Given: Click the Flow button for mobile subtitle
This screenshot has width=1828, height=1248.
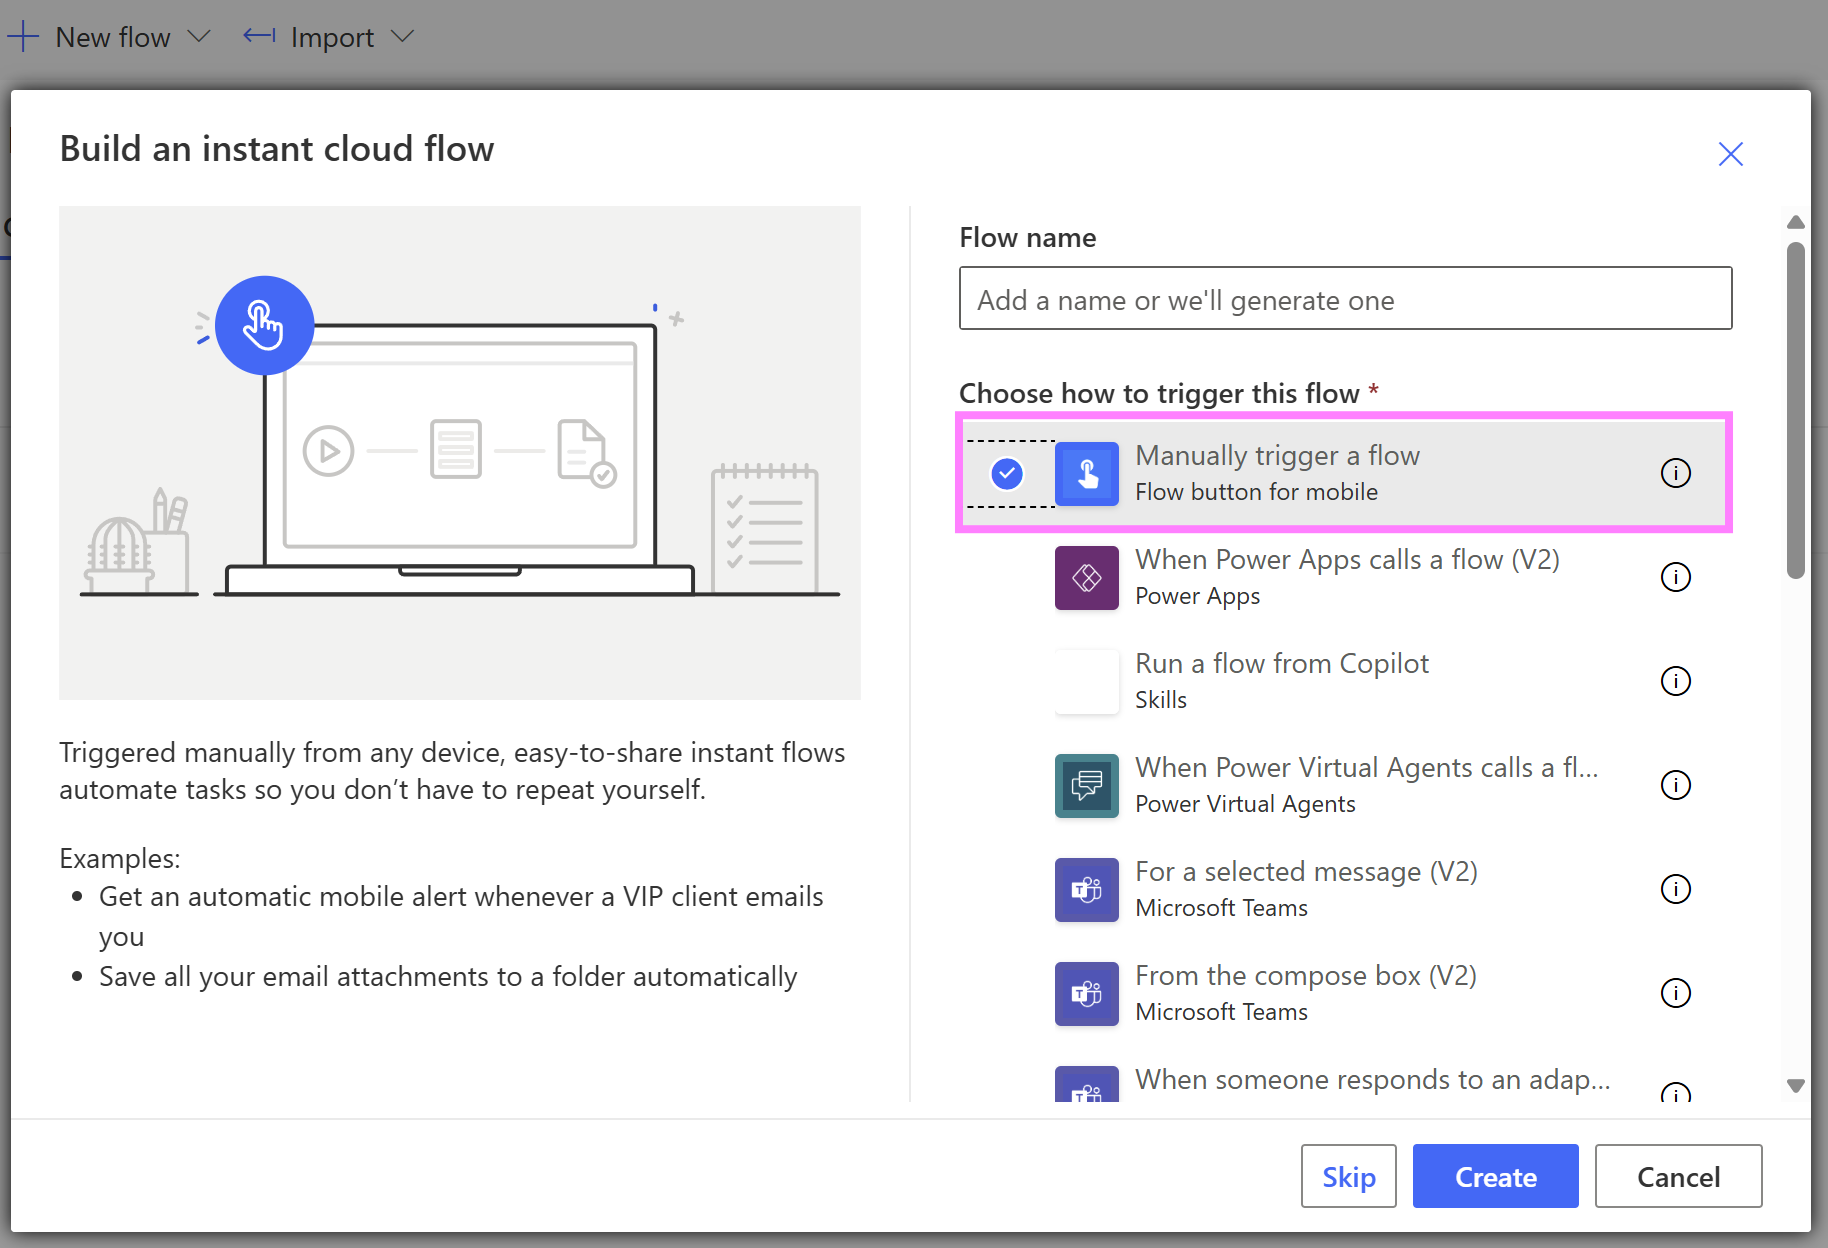Looking at the screenshot, I should coord(1256,492).
